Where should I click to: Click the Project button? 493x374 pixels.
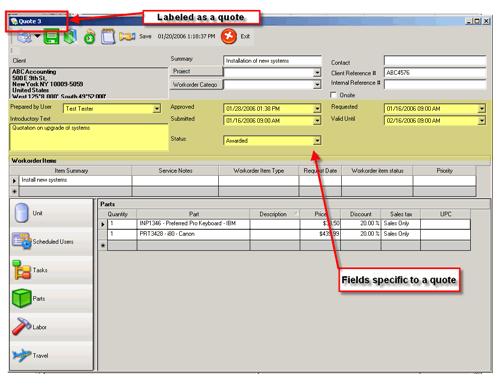tap(196, 71)
